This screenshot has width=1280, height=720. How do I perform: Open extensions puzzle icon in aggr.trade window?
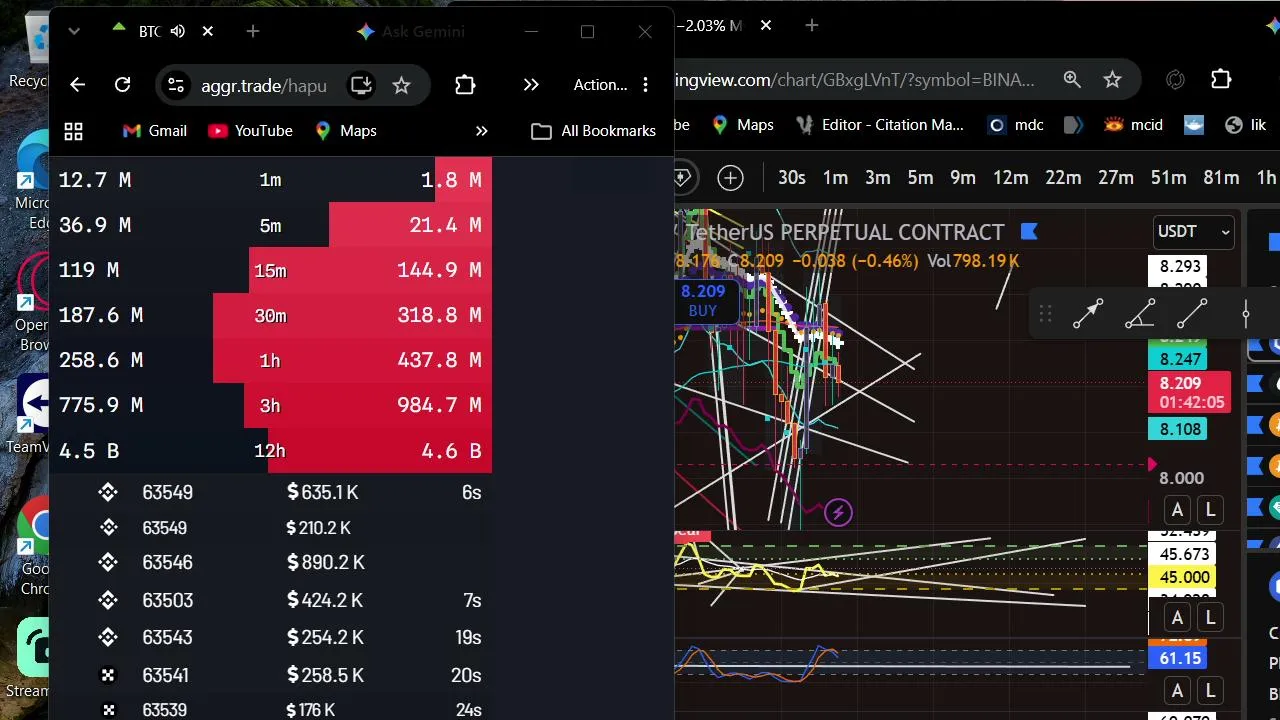(x=465, y=85)
